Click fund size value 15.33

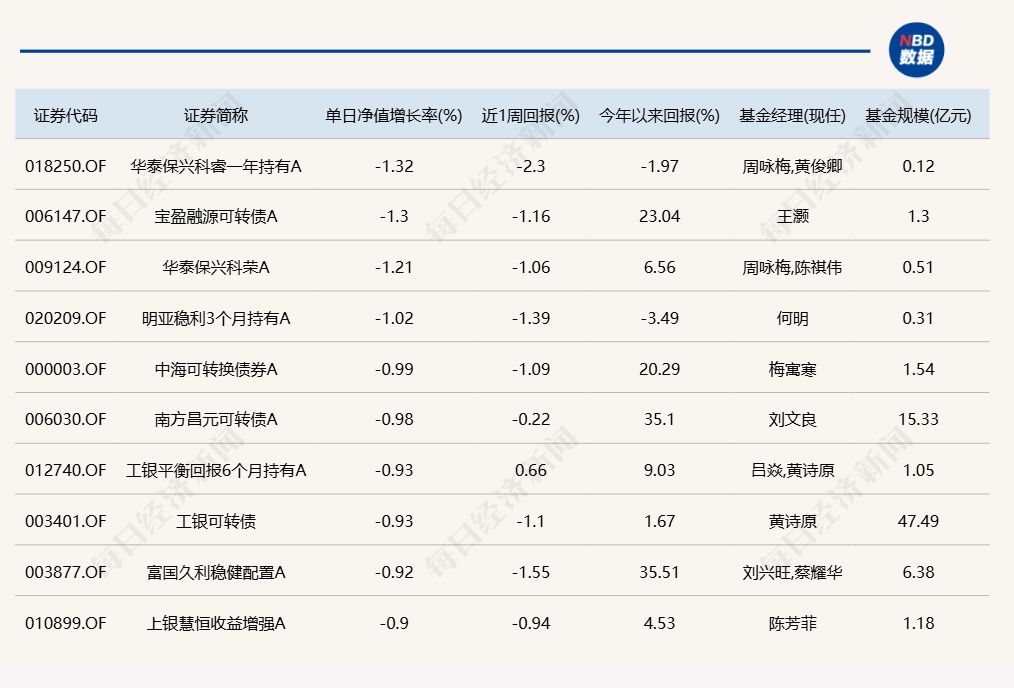click(918, 420)
